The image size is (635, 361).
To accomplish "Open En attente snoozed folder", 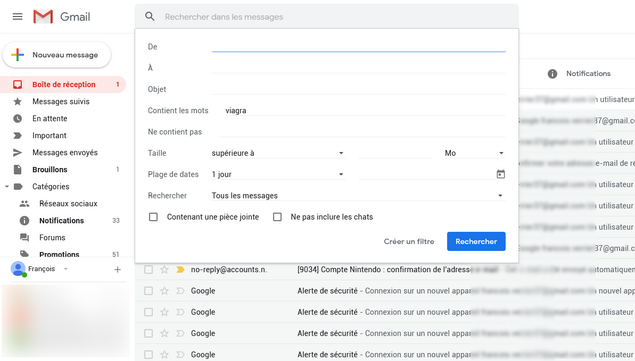I will (x=50, y=118).
